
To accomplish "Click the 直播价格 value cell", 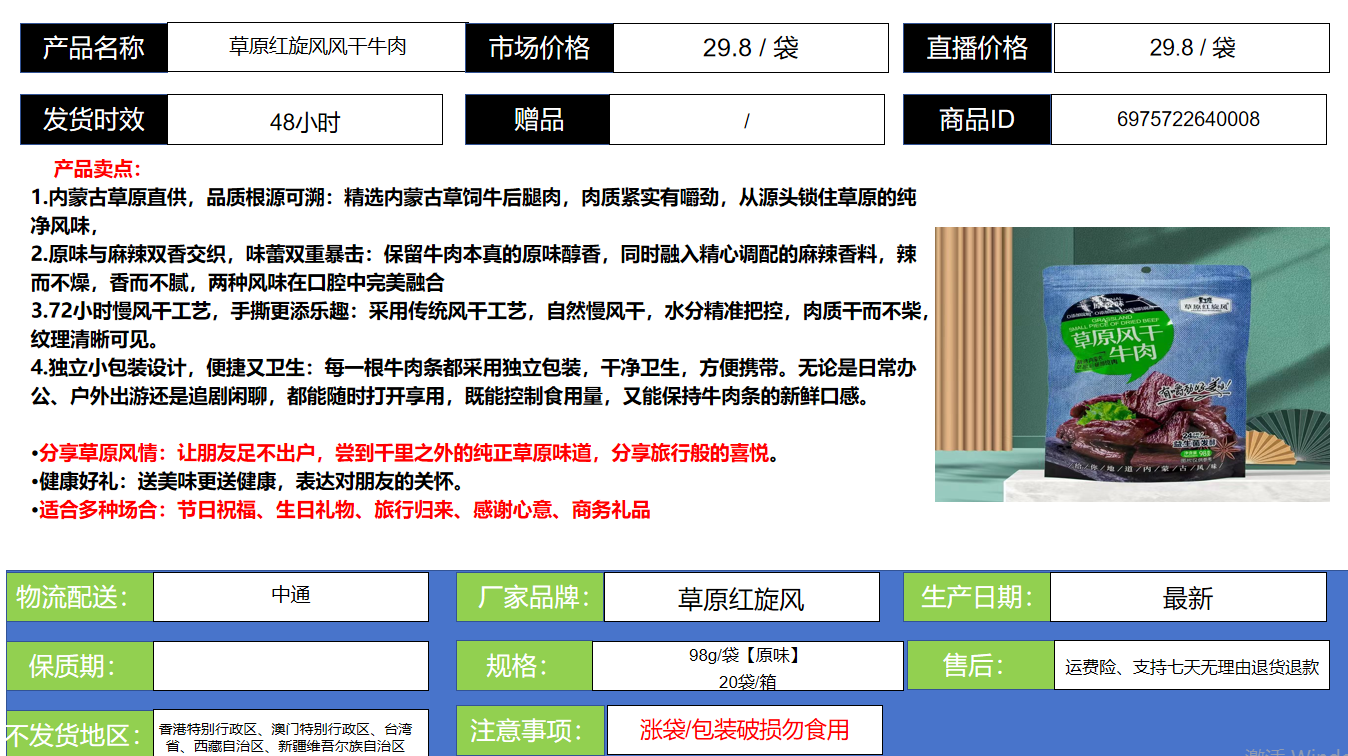I will (x=1191, y=48).
